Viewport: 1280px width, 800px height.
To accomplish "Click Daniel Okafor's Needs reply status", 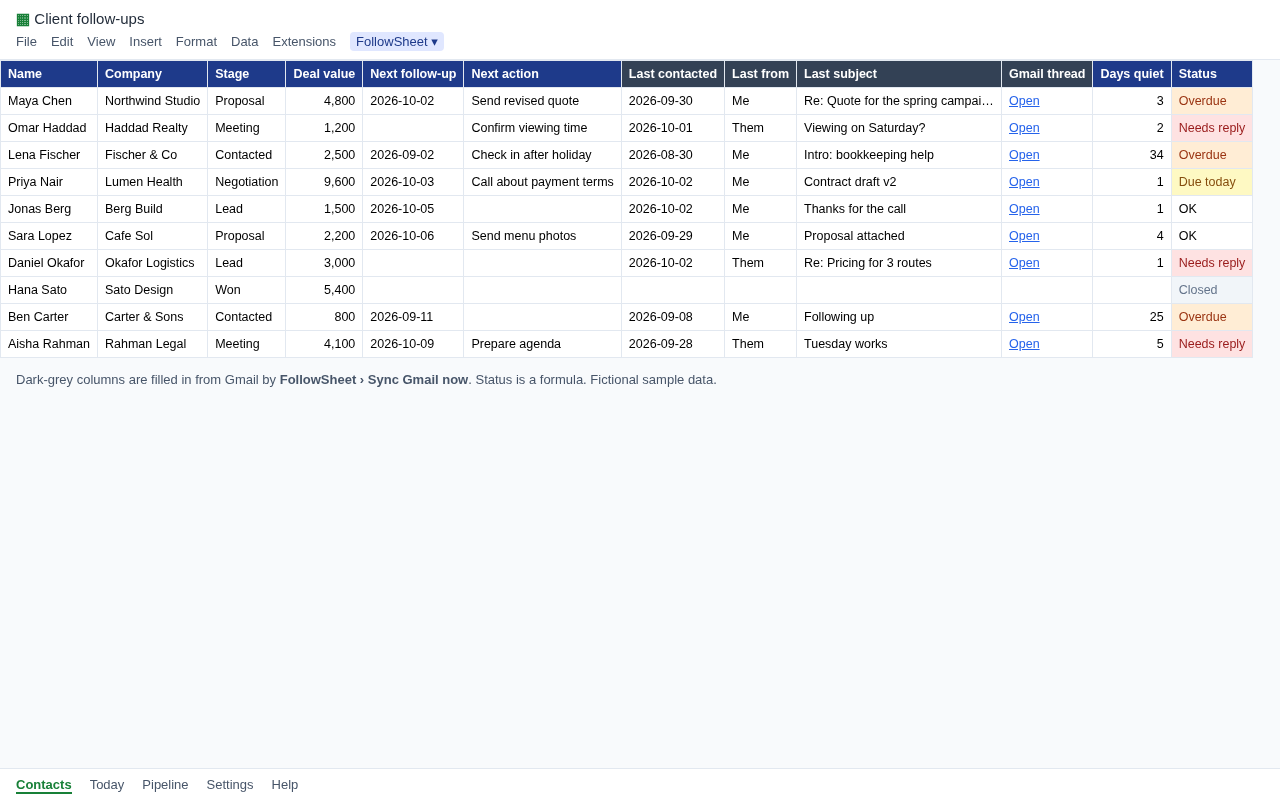I will 1212,263.
